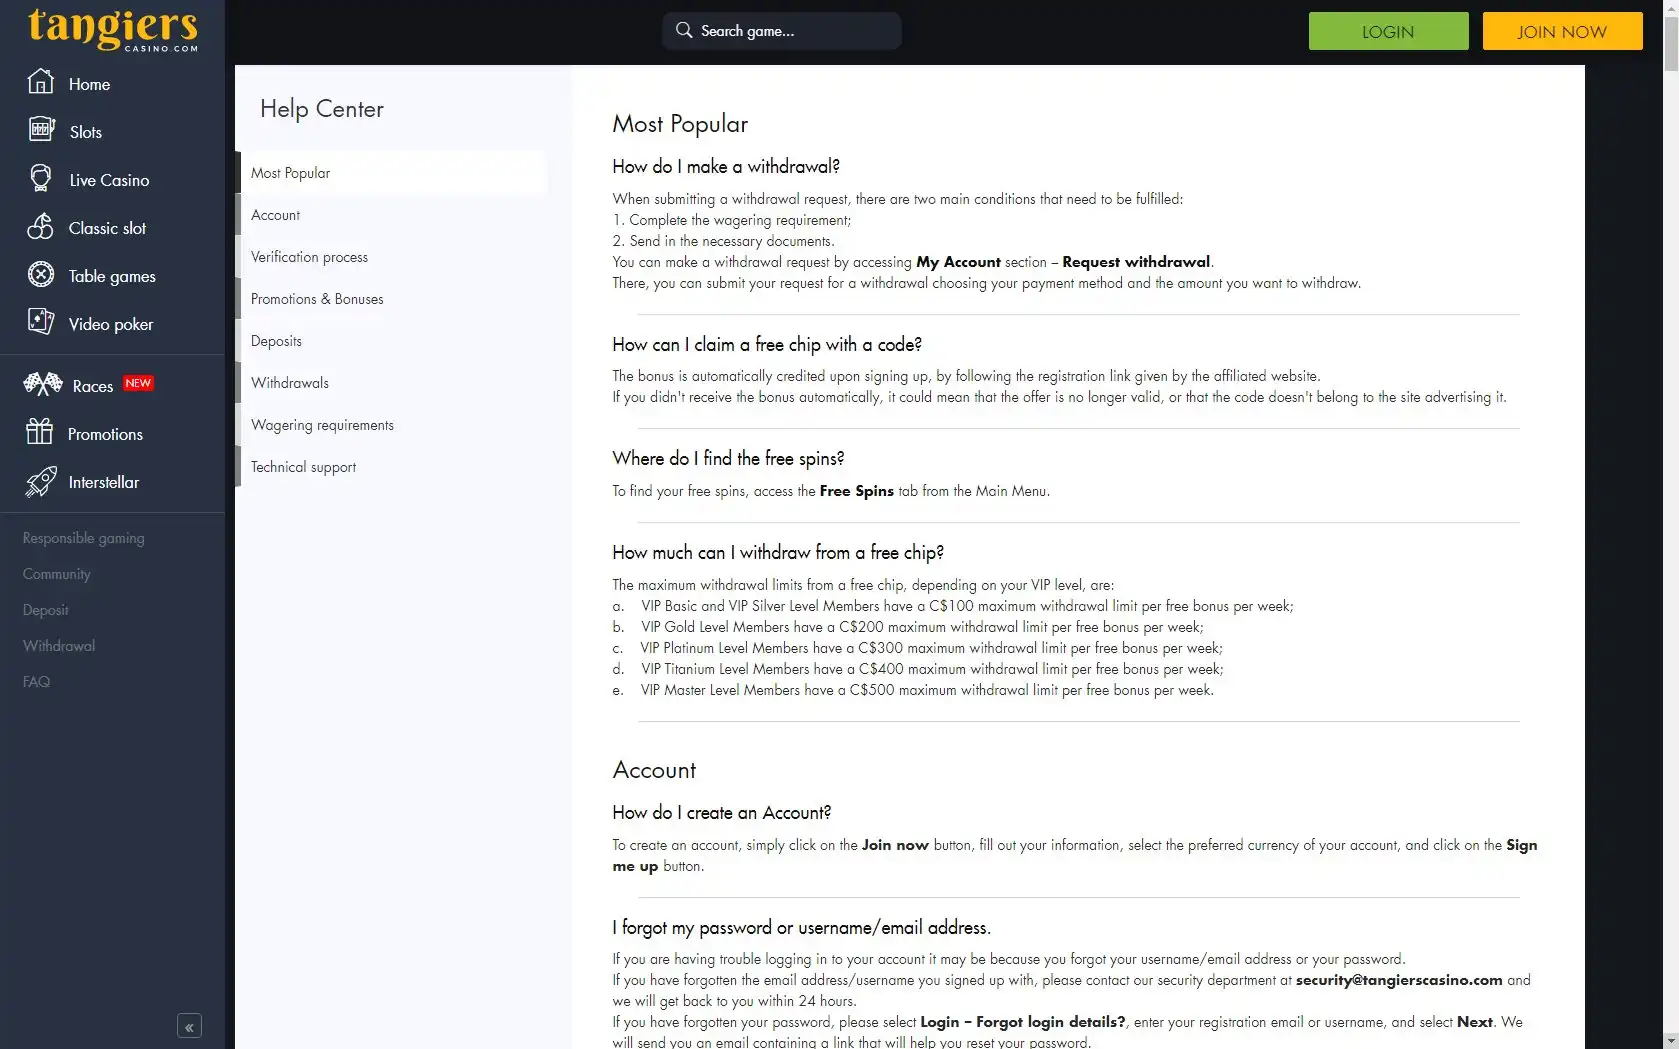Click the Home house icon
The height and width of the screenshot is (1049, 1679).
click(x=40, y=82)
